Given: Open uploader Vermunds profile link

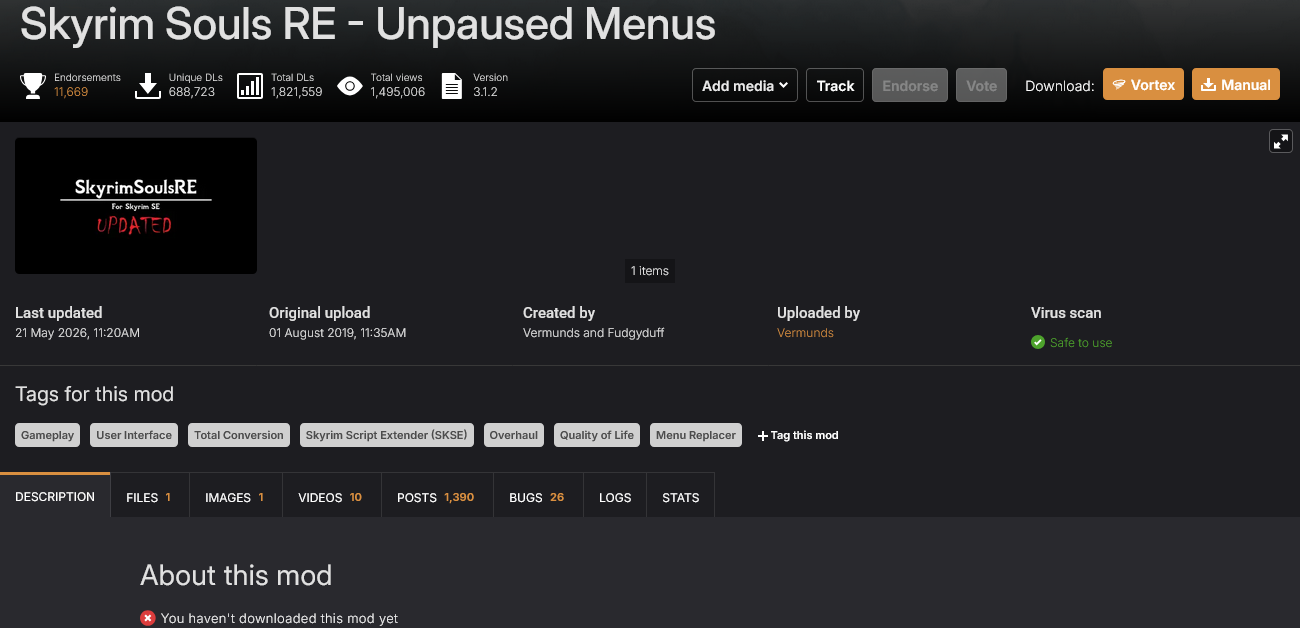Looking at the screenshot, I should (x=805, y=333).
